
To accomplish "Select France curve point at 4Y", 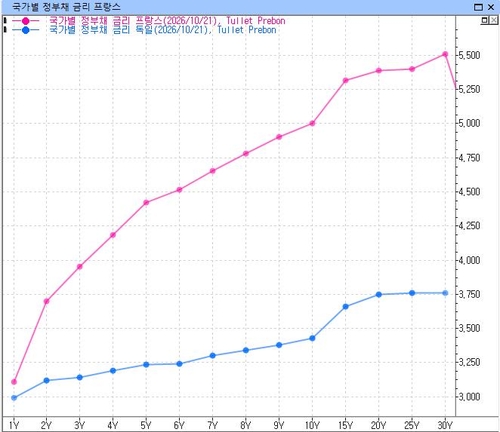I will [x=113, y=235].
